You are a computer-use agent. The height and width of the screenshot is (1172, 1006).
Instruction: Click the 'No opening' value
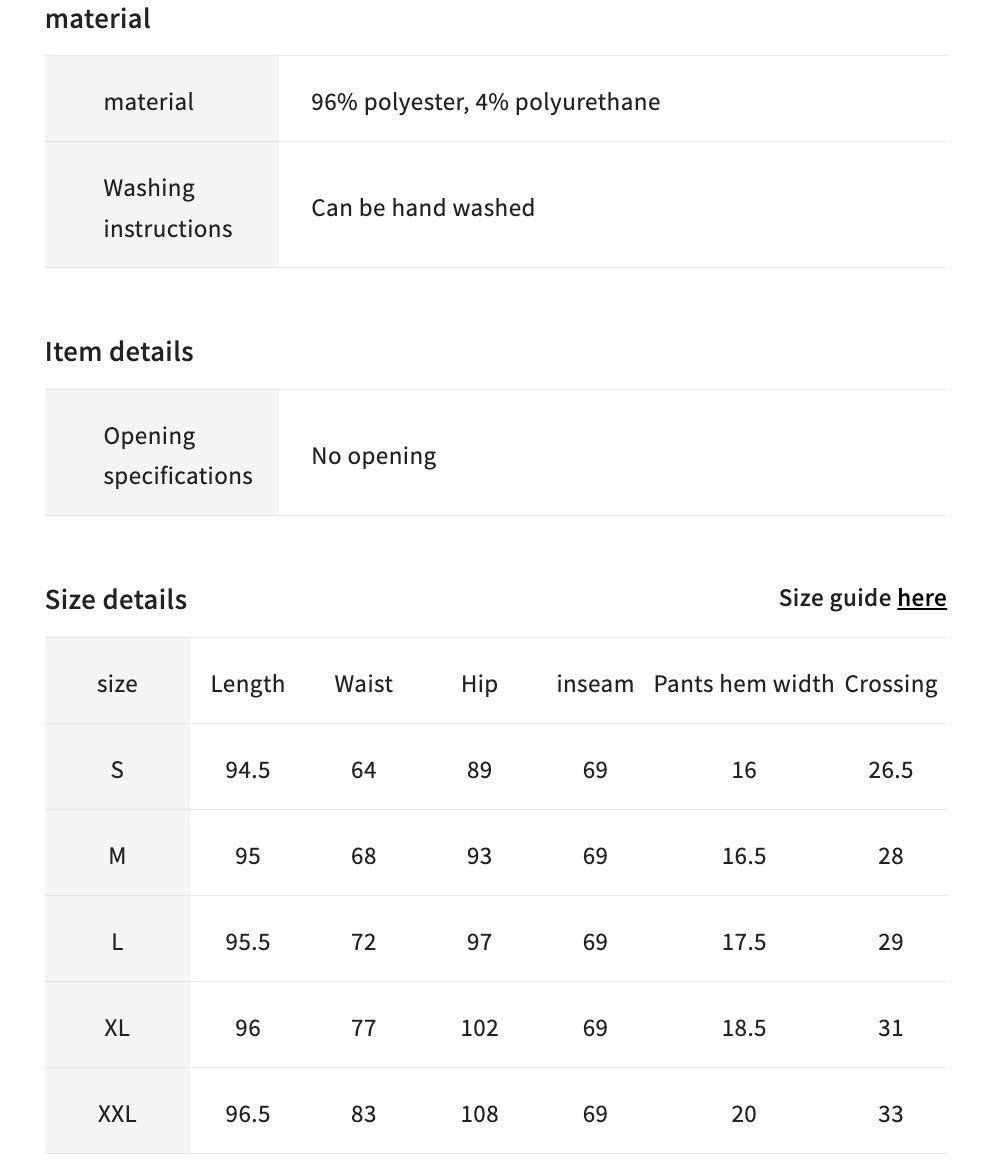[374, 455]
